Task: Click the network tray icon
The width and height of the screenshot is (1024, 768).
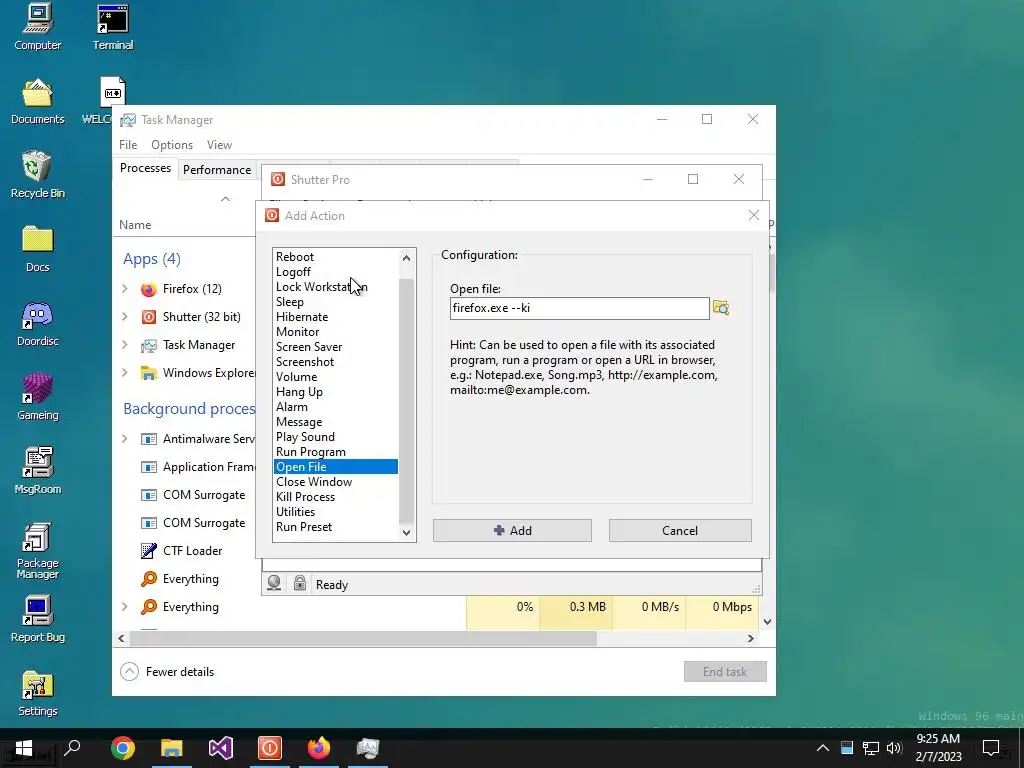Action: [x=871, y=748]
